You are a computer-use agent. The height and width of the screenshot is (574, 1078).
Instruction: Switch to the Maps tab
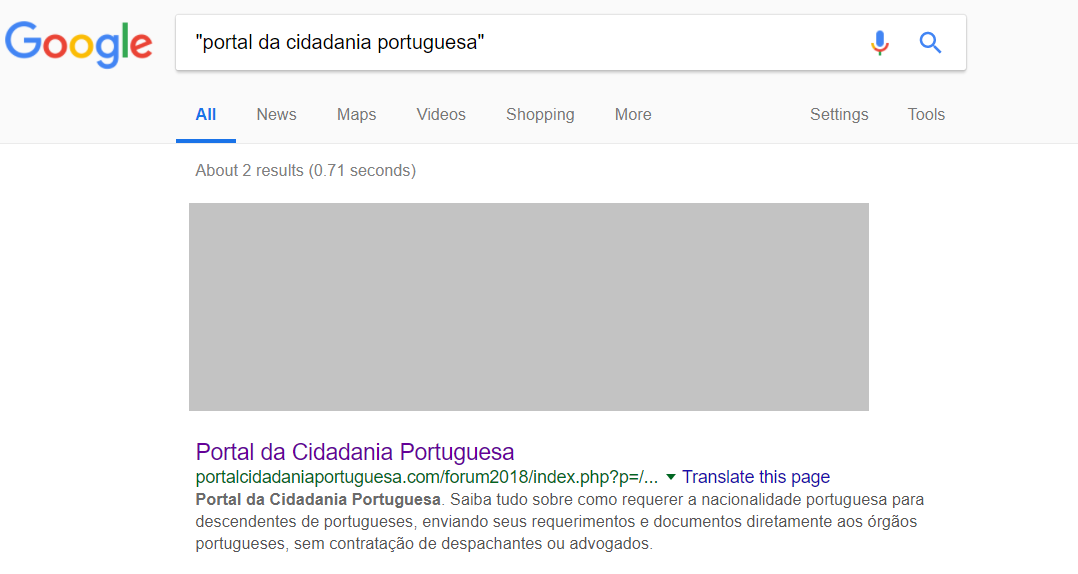tap(356, 115)
